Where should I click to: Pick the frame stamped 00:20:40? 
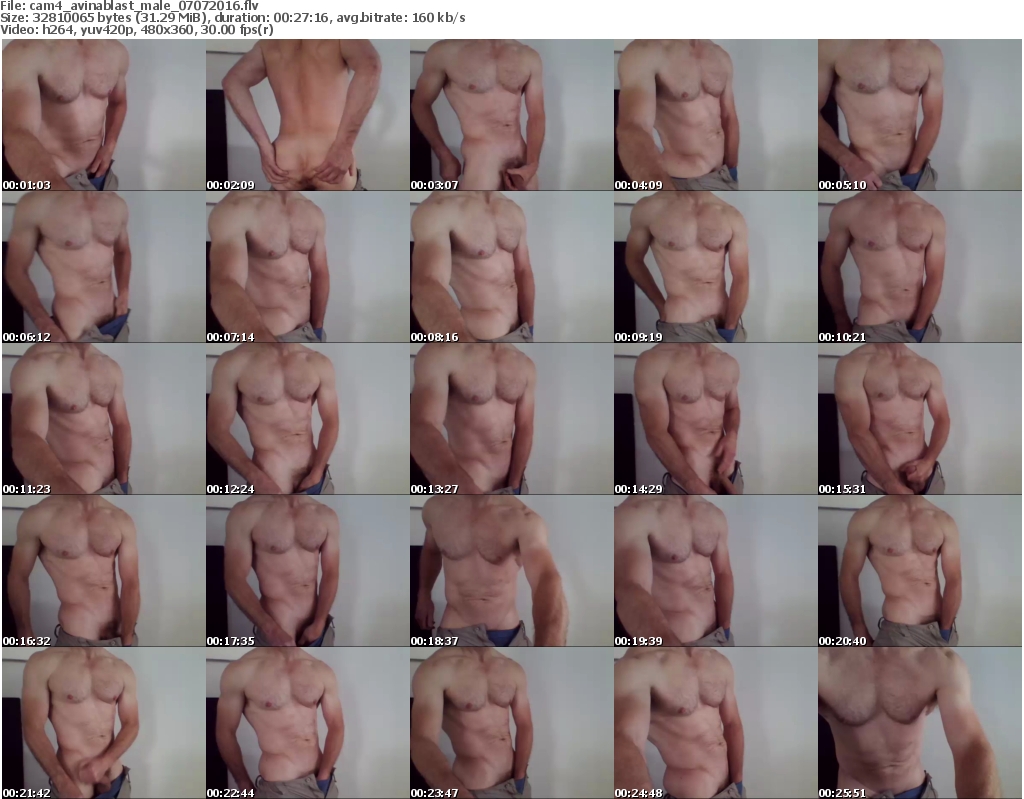pyautogui.click(x=920, y=571)
